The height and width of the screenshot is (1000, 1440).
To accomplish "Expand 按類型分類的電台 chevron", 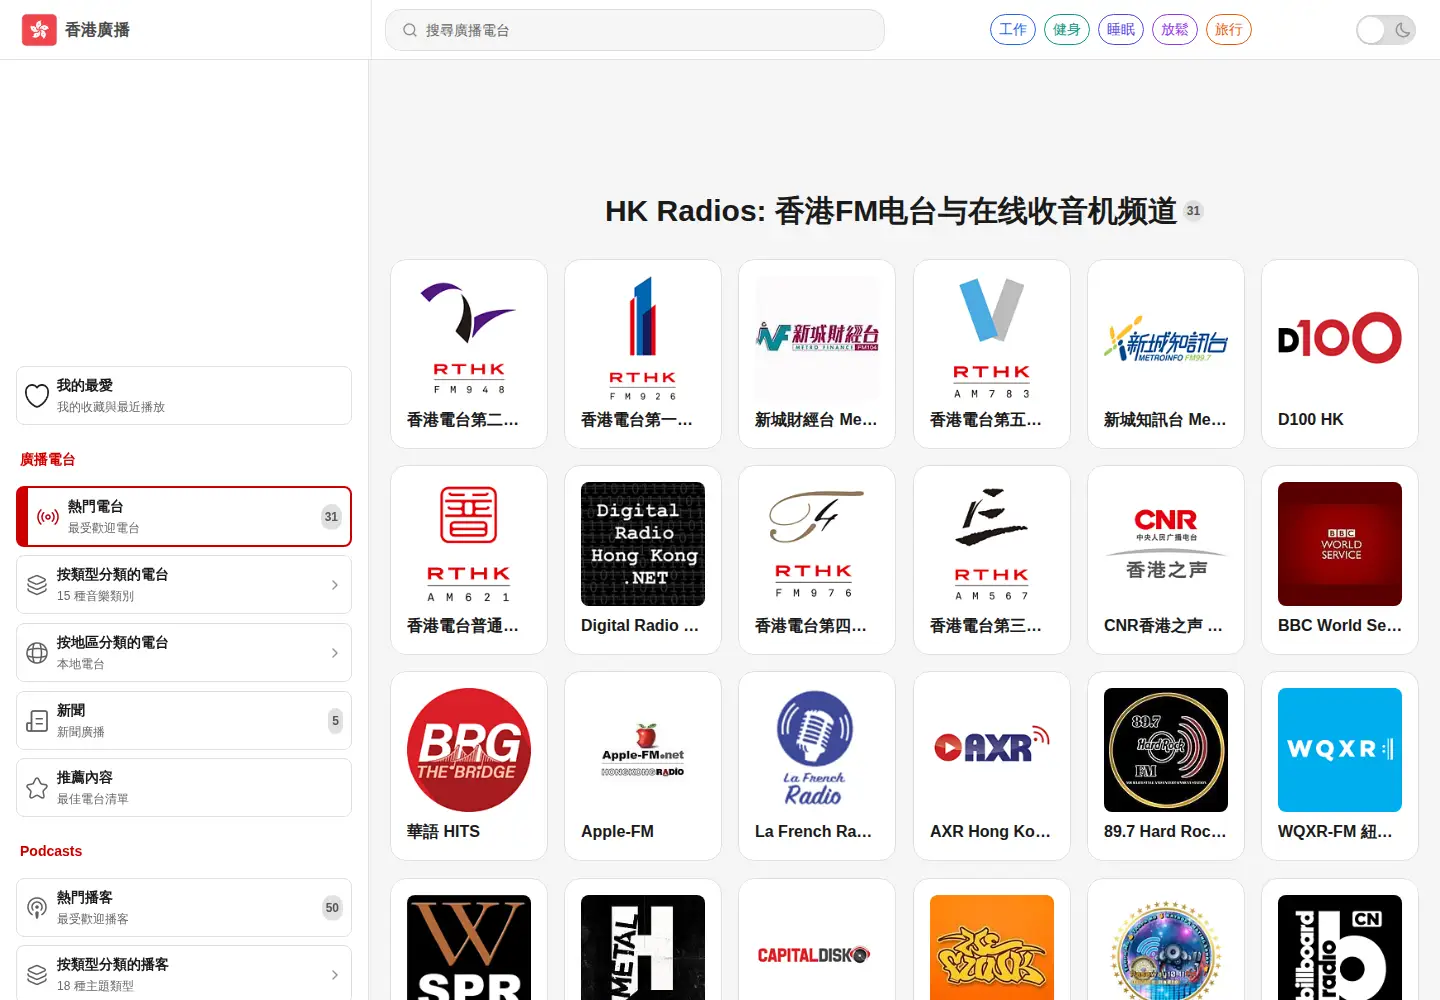I will pos(335,585).
